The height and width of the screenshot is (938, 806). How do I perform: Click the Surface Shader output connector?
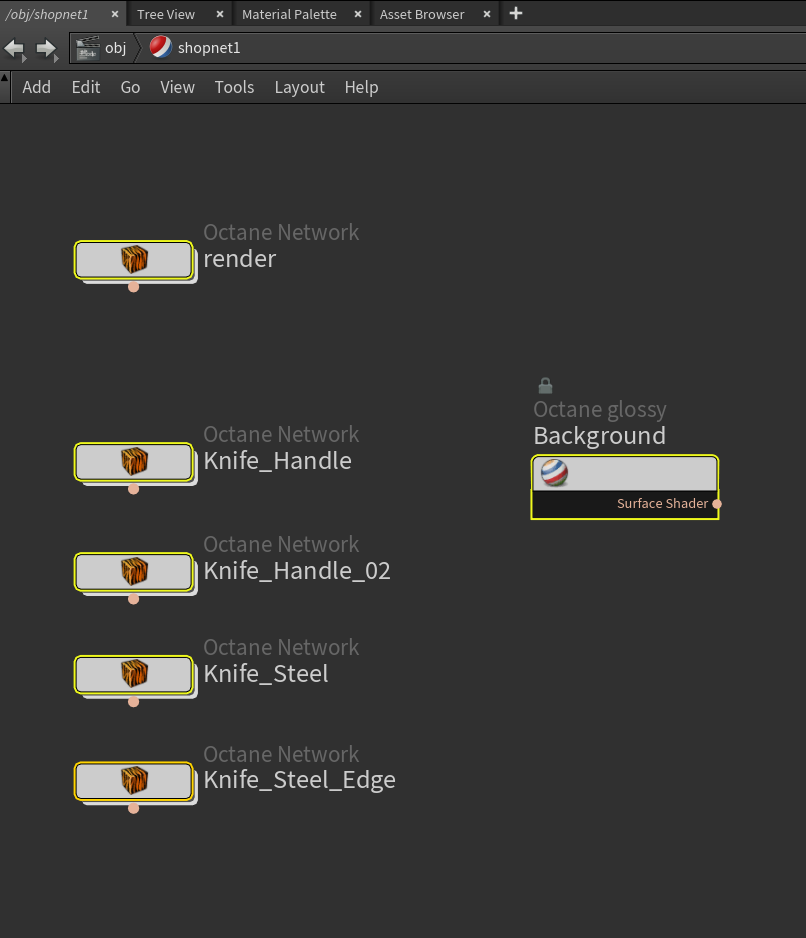717,504
